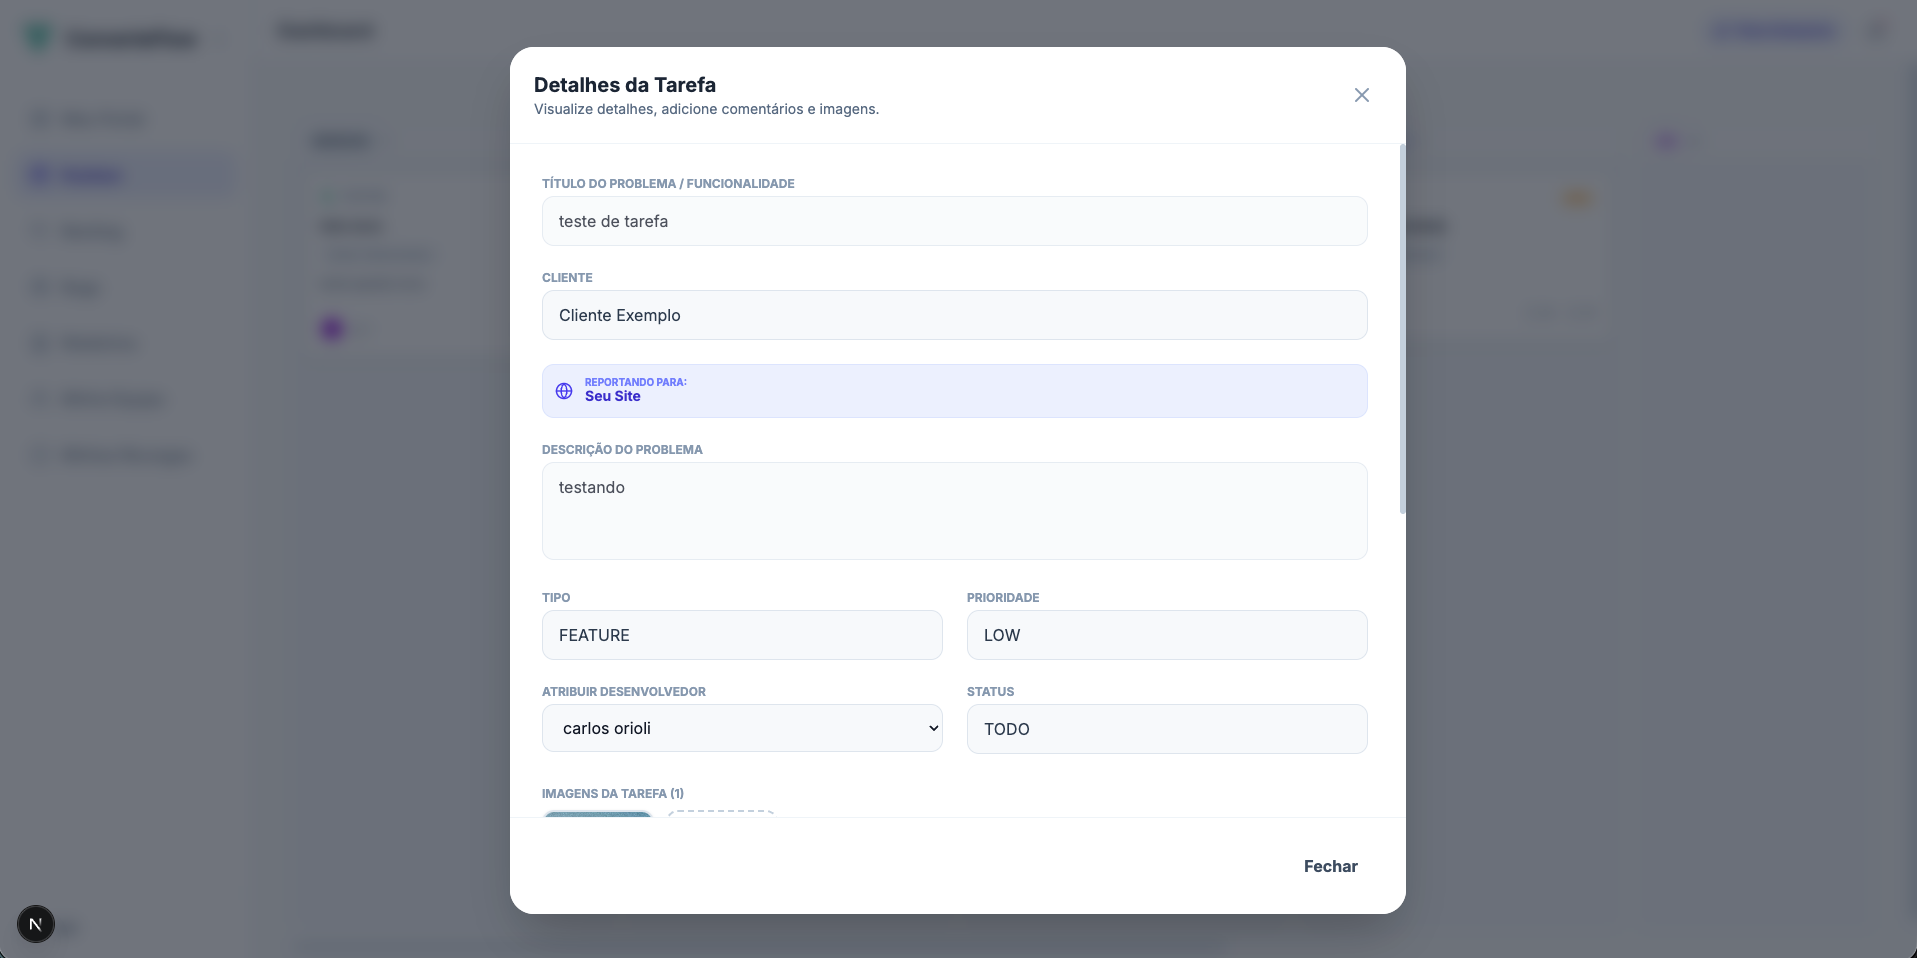
Task: Click inside the Descrição do Problema textarea
Action: 954,510
